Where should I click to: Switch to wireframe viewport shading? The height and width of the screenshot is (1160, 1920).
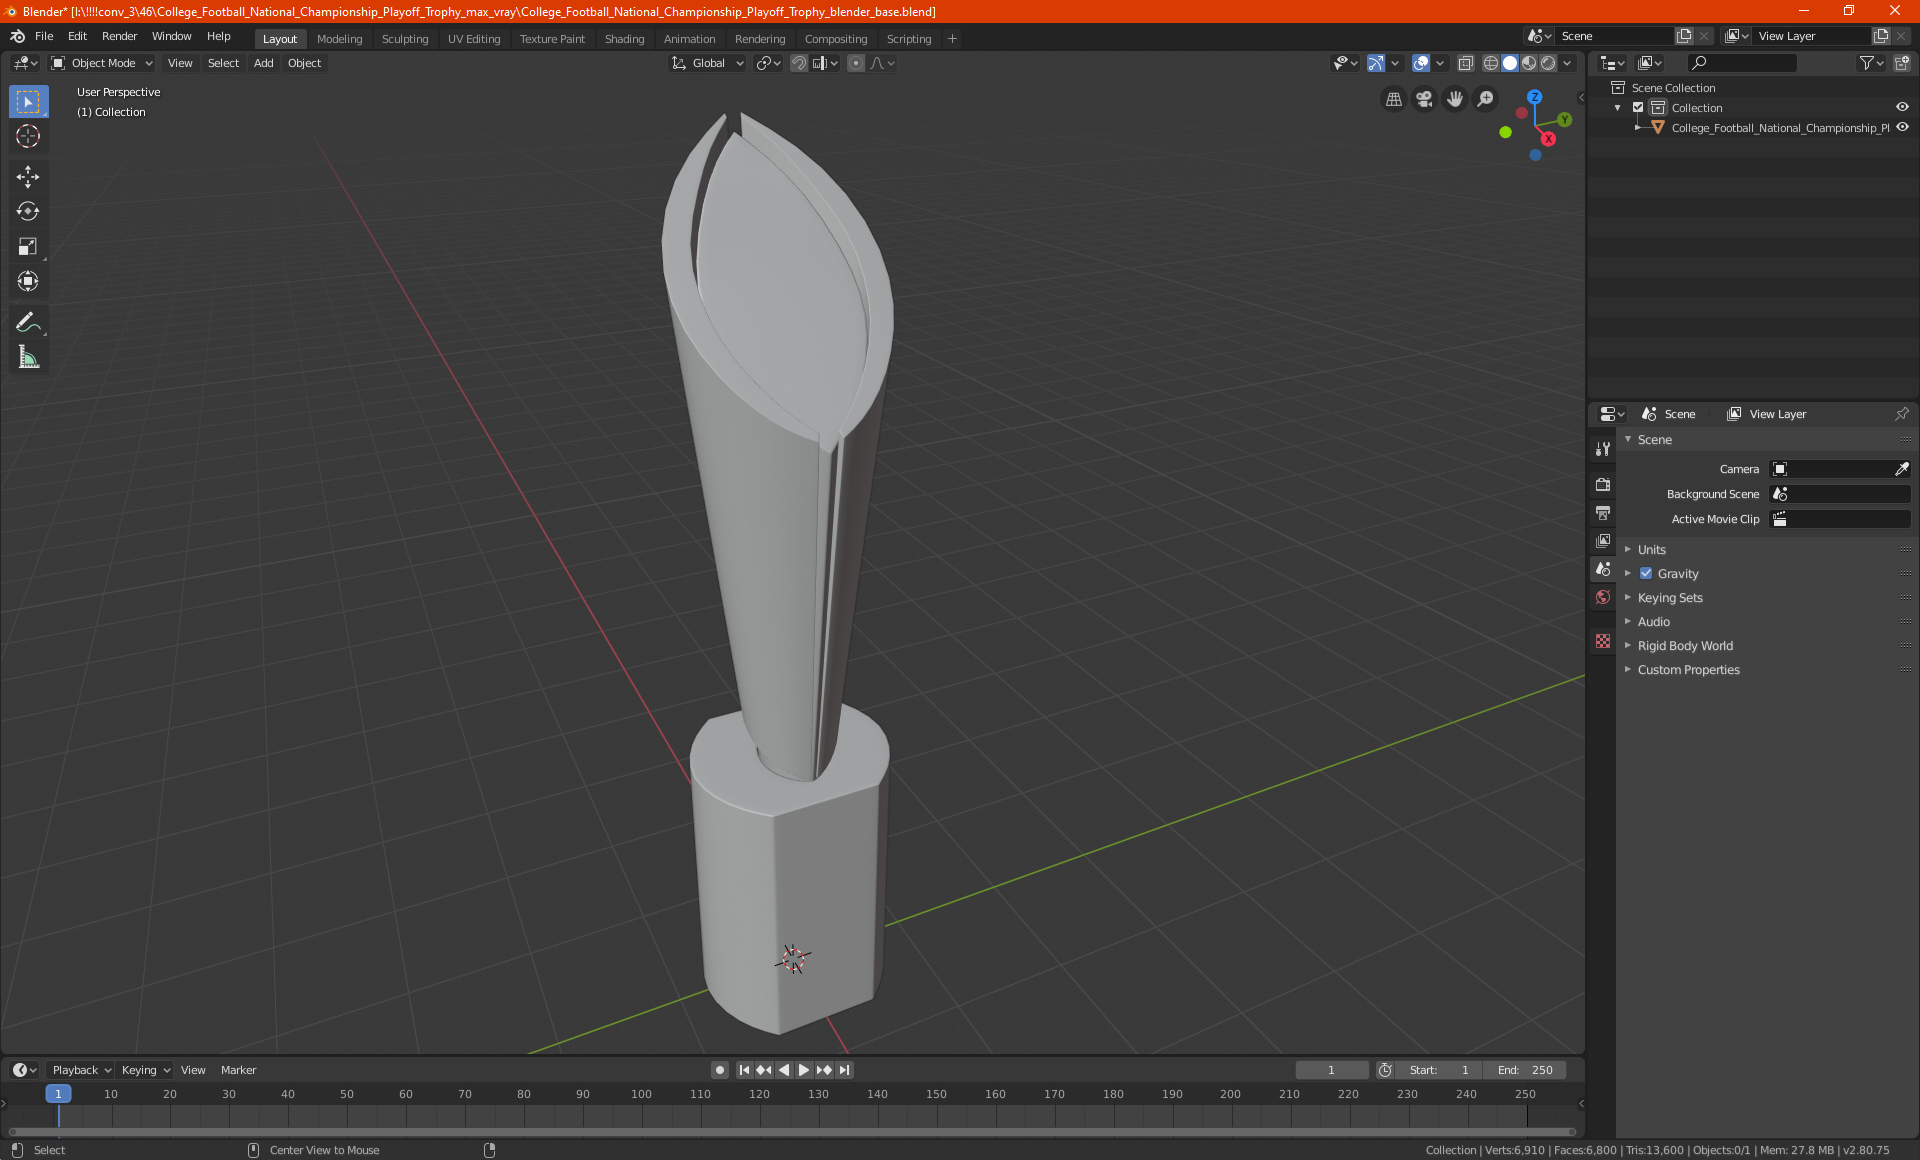[1490, 63]
